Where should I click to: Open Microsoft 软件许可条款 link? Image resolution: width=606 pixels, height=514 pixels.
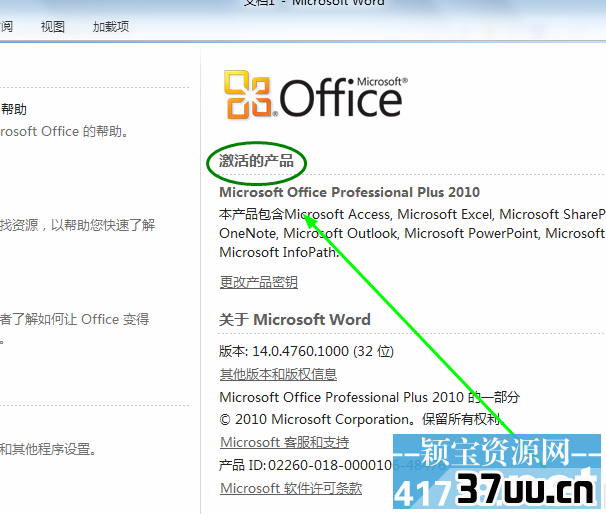pos(291,488)
